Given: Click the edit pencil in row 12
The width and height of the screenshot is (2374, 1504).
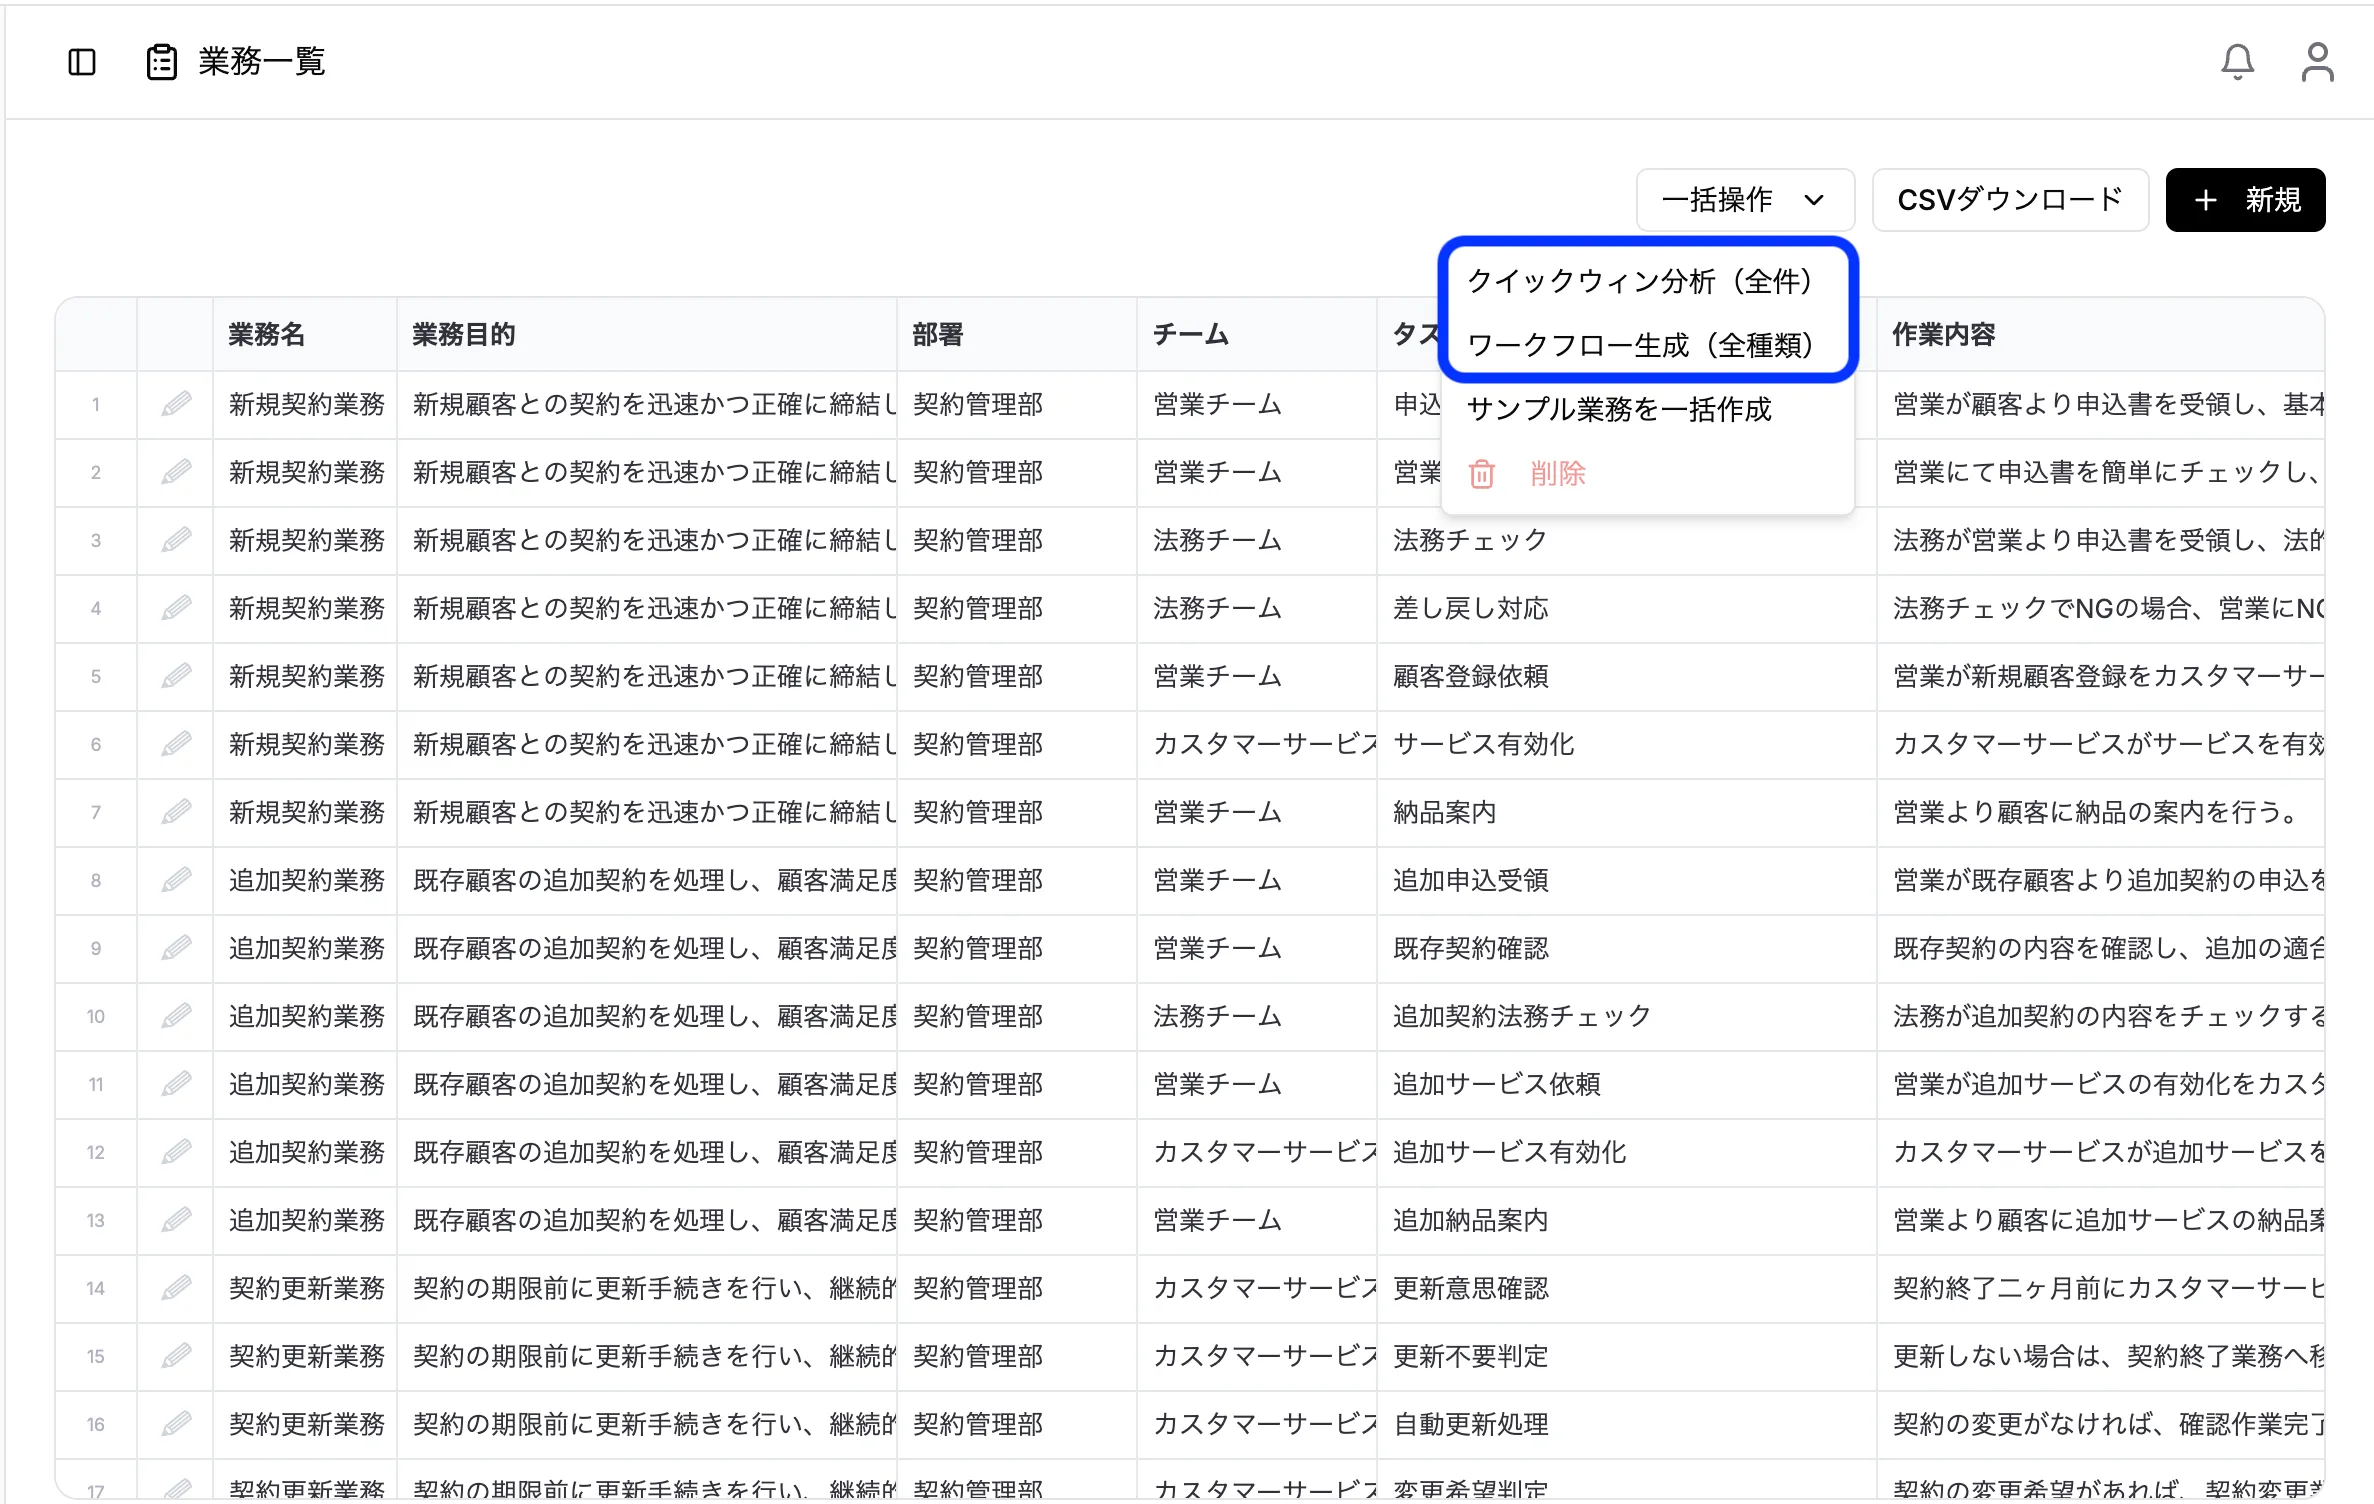Looking at the screenshot, I should (176, 1153).
